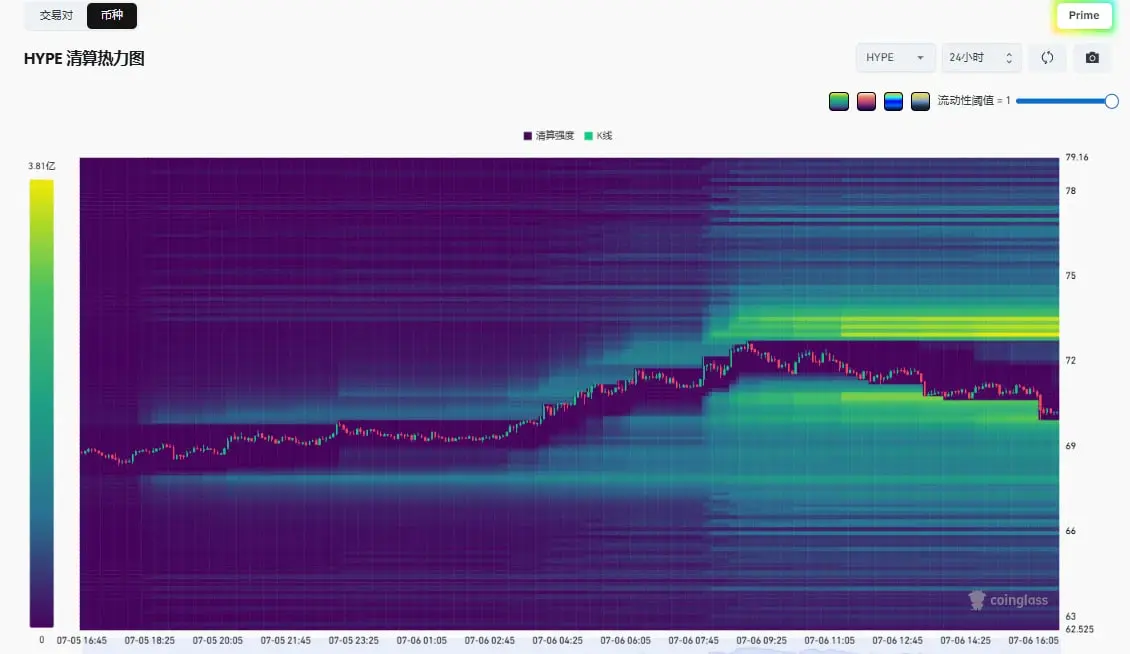Click the 07-06 11:05 time label
This screenshot has height=654, width=1130.
point(829,640)
